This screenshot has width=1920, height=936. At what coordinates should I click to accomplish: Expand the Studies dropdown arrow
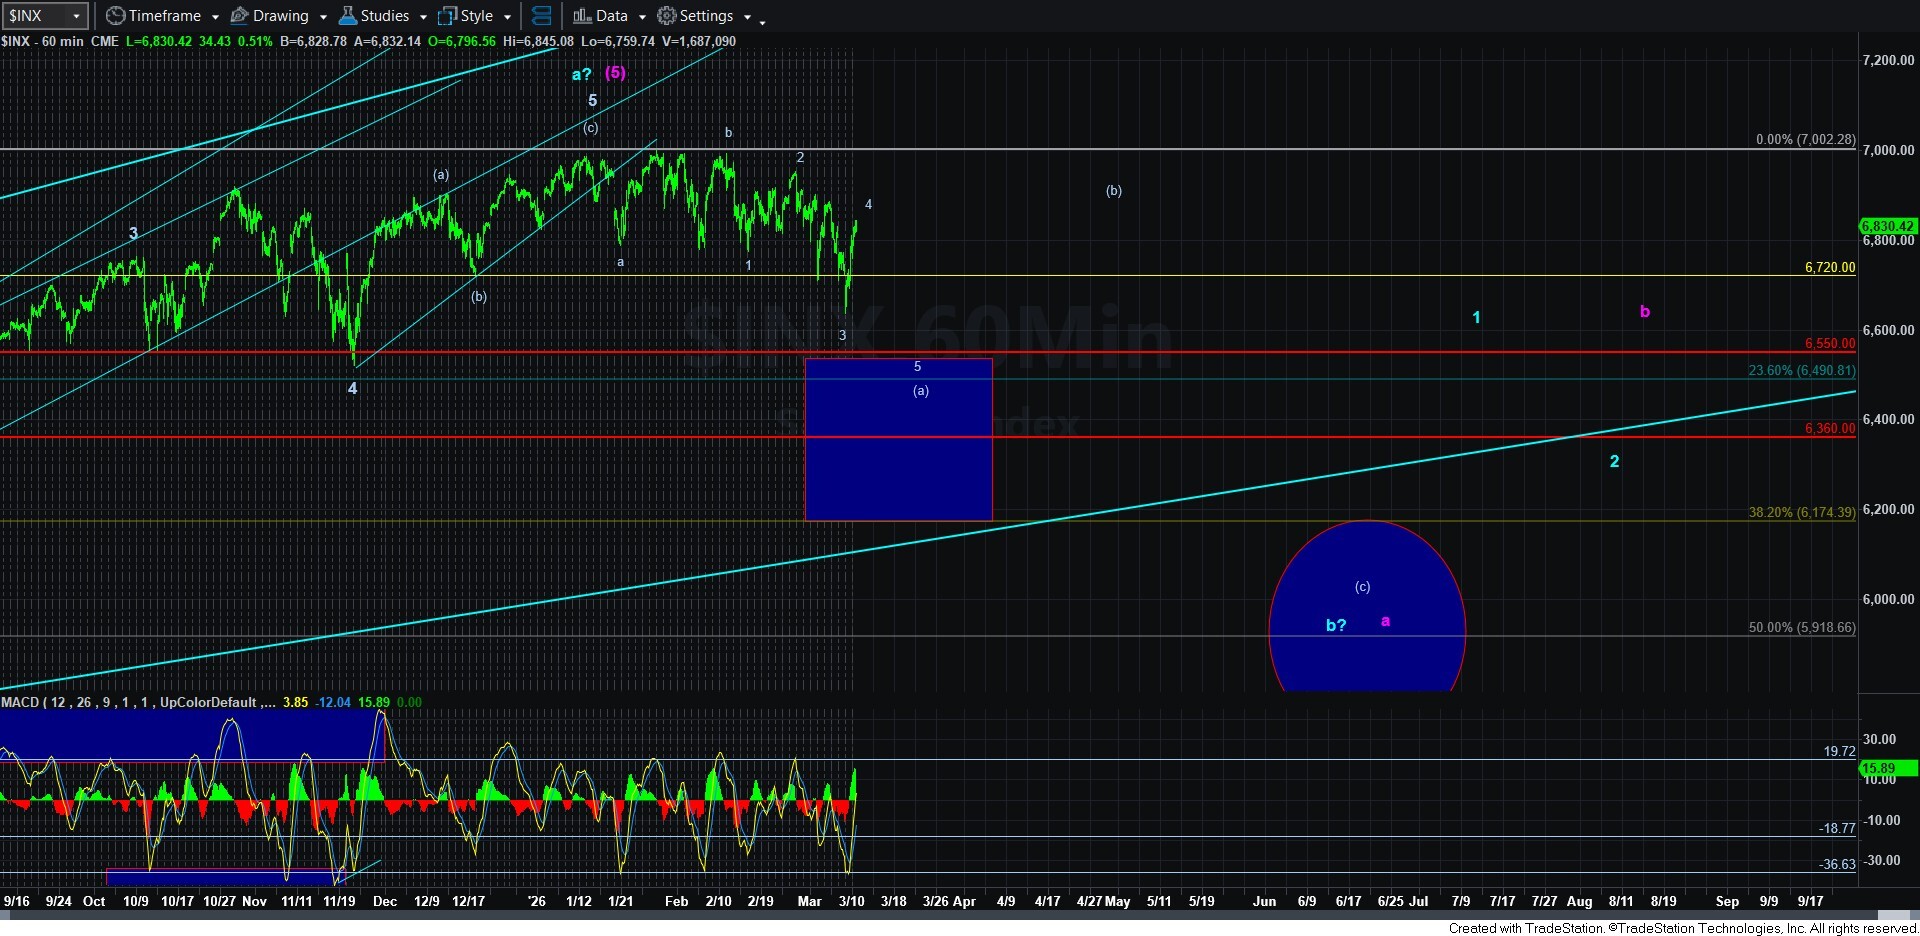click(x=423, y=17)
